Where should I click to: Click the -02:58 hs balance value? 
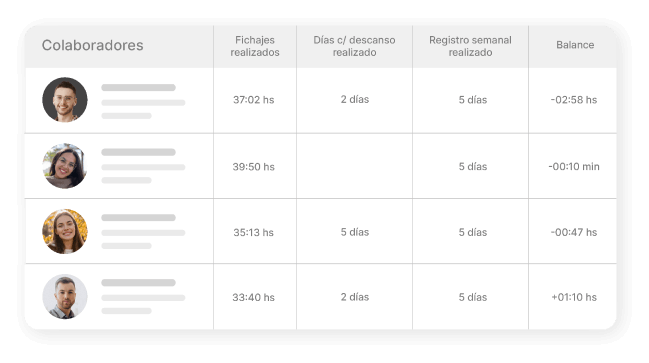(x=574, y=100)
